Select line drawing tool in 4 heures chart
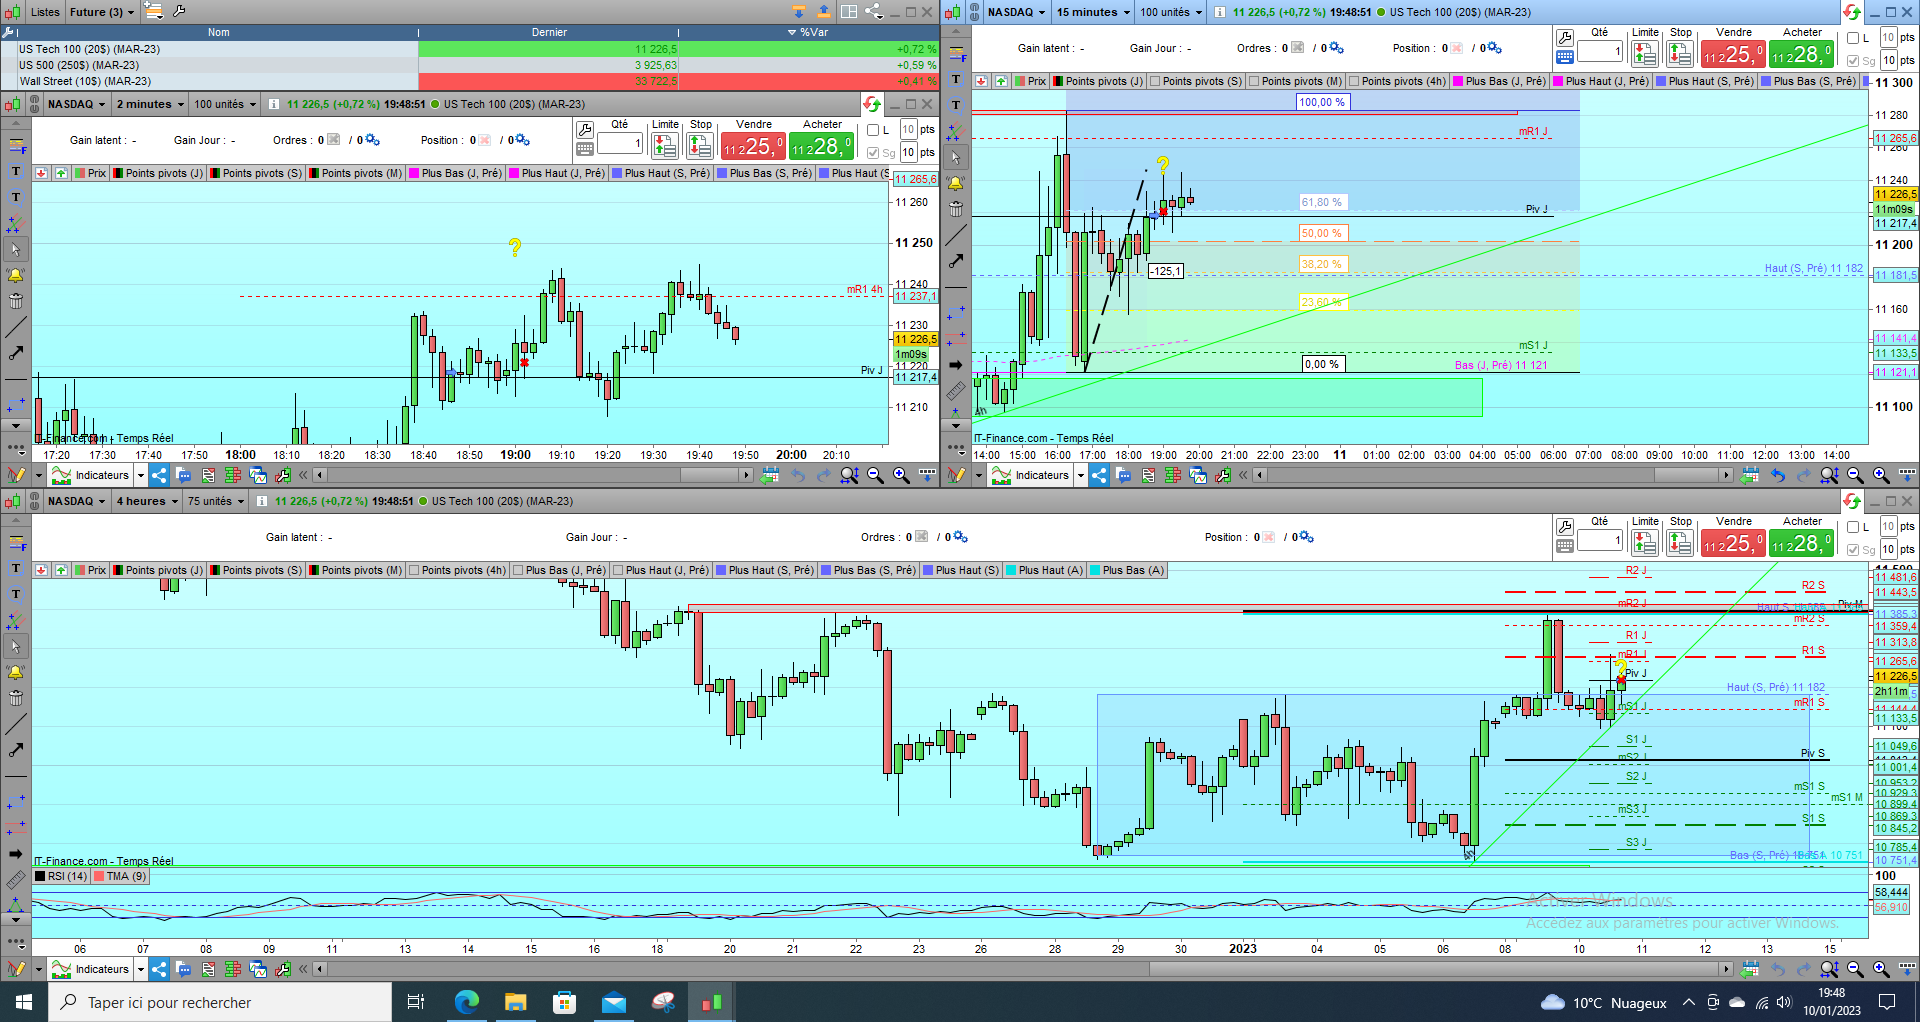 click(x=16, y=724)
